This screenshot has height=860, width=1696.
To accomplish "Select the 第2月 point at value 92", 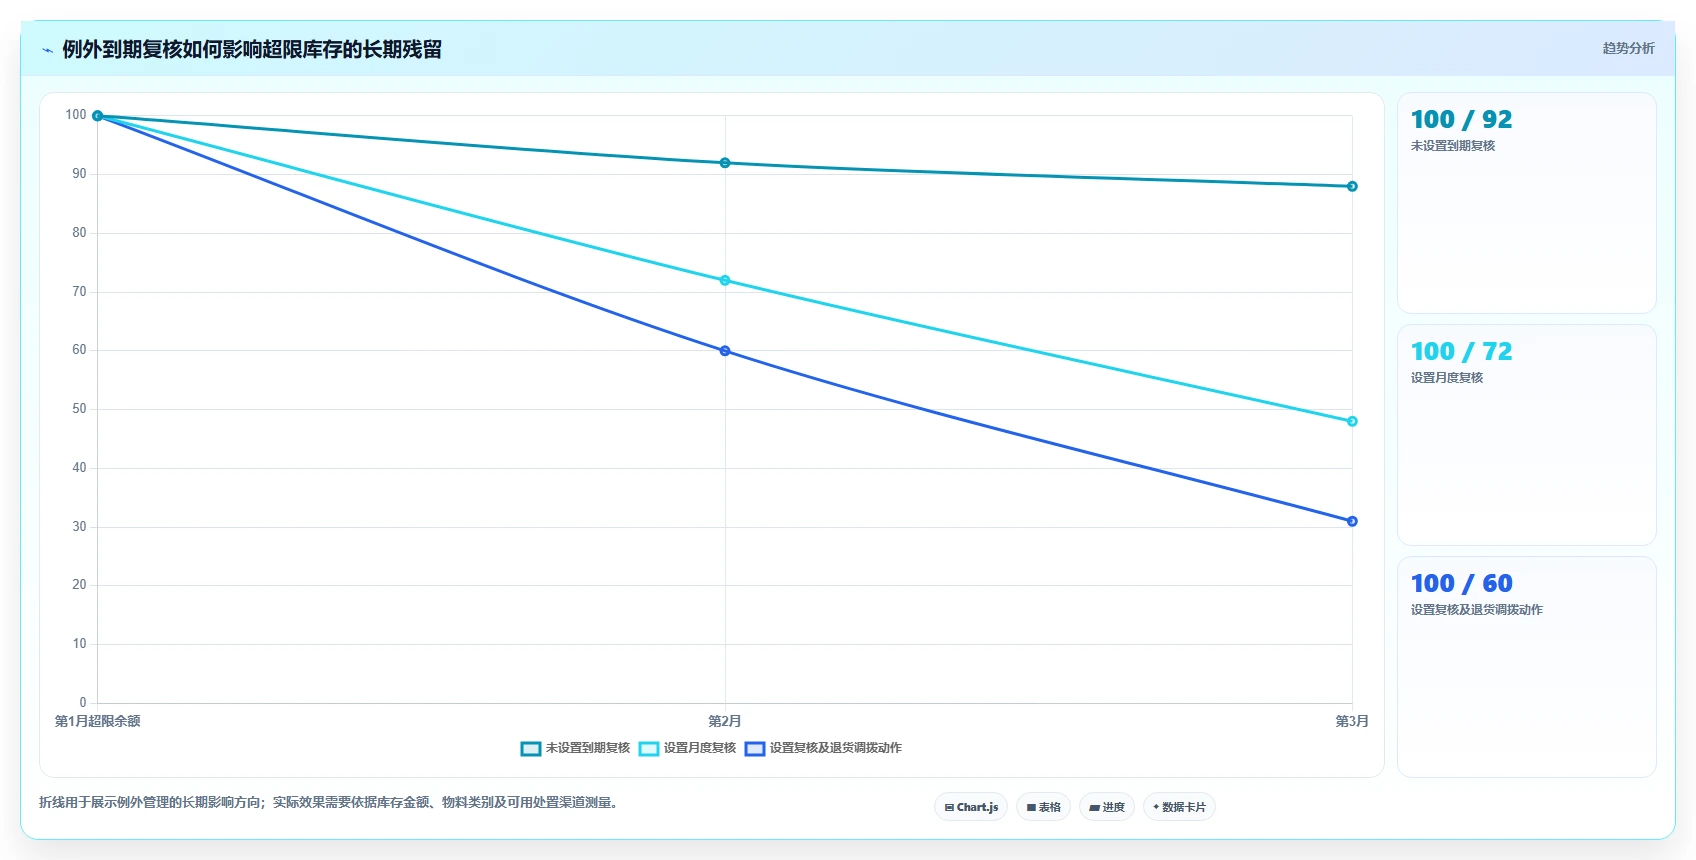I will pyautogui.click(x=725, y=163).
